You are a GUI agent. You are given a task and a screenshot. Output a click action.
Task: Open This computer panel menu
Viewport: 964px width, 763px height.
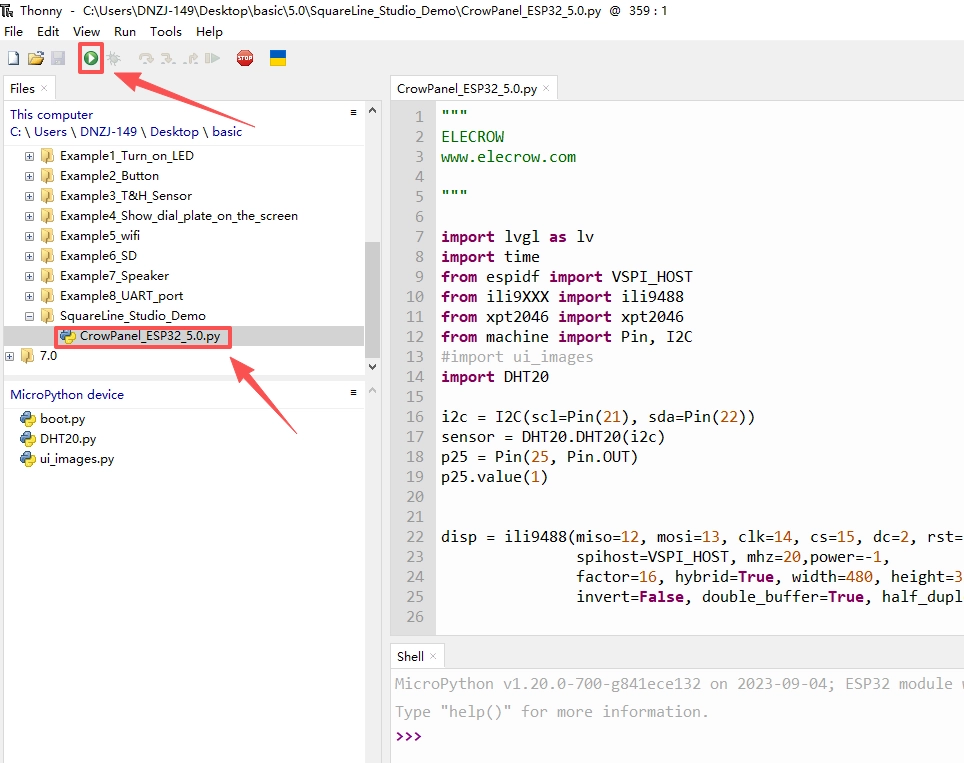pos(354,113)
